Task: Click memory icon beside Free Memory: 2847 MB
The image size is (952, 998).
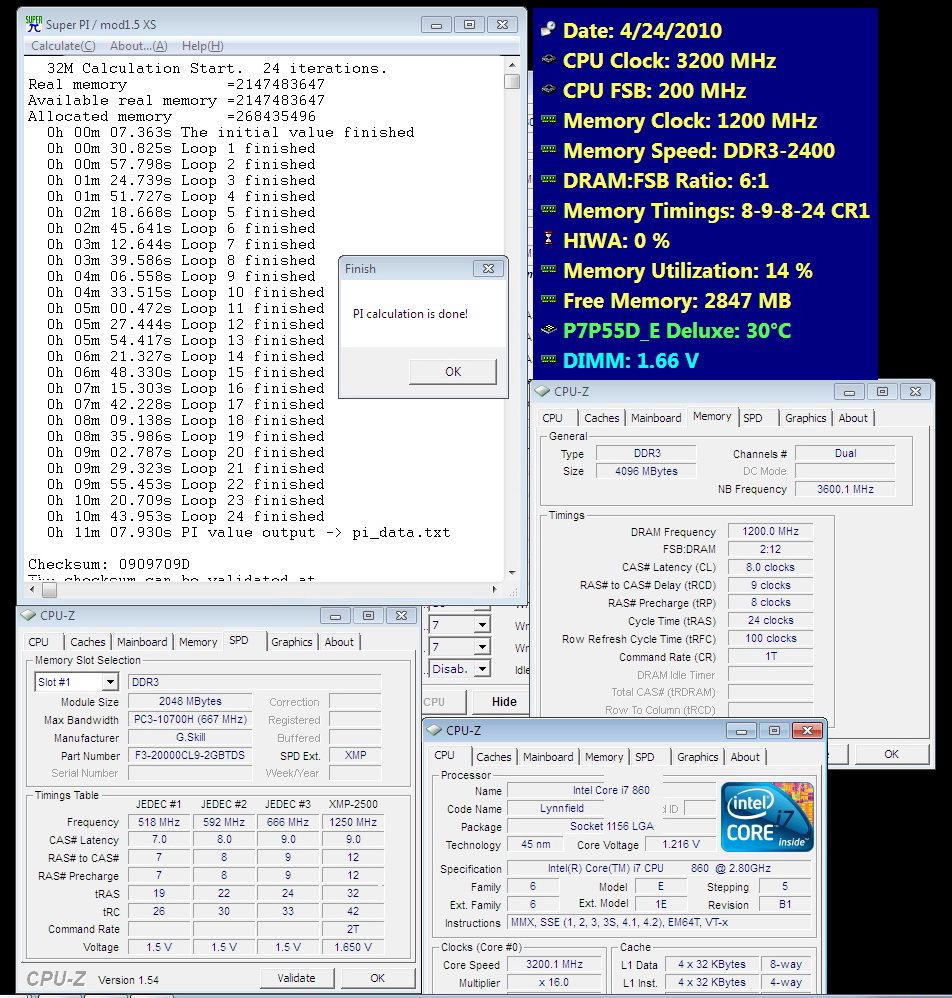Action: click(x=548, y=299)
